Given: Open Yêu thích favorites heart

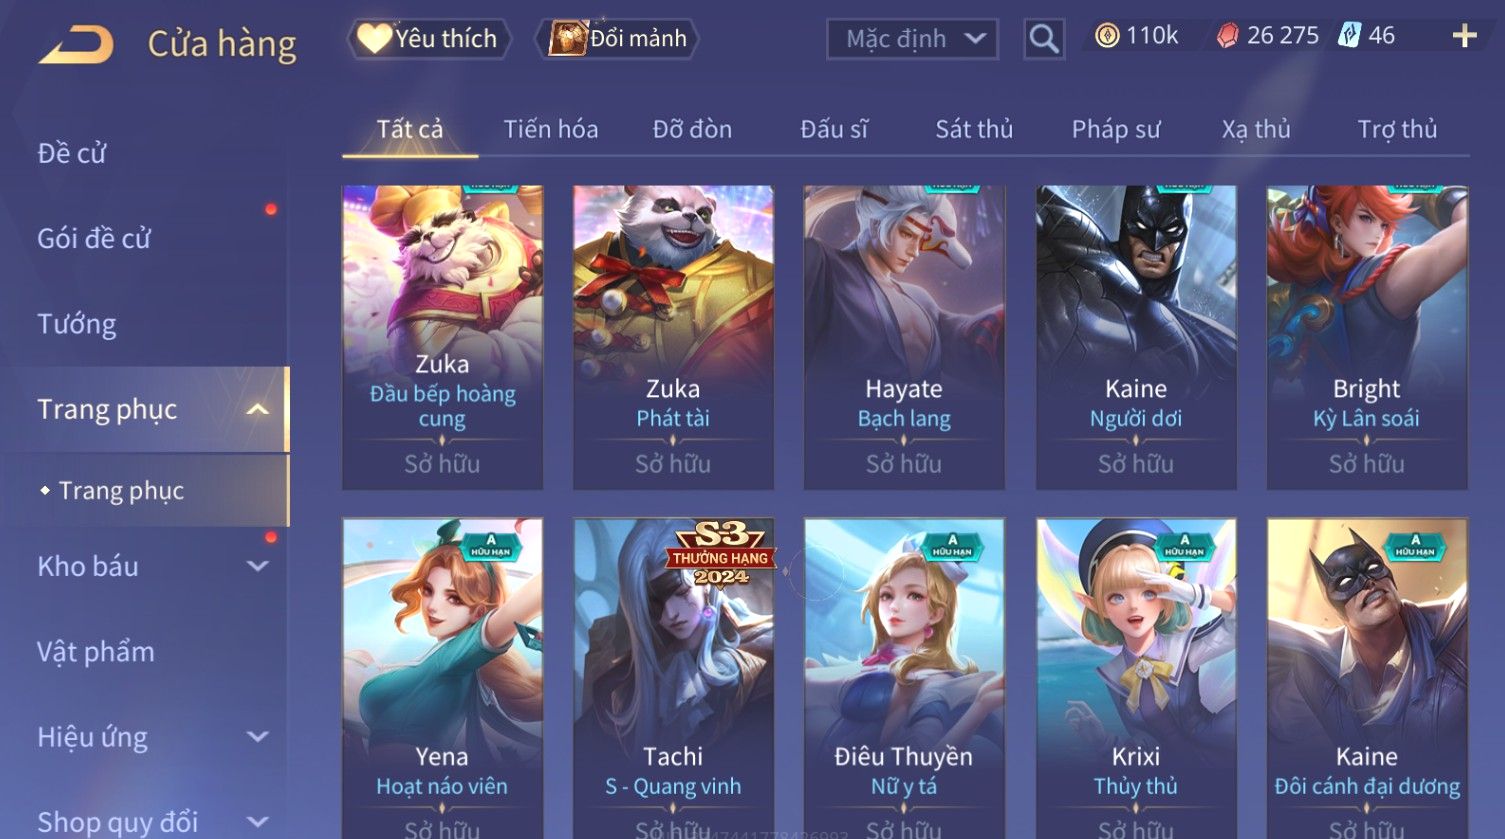Looking at the screenshot, I should click(x=374, y=38).
